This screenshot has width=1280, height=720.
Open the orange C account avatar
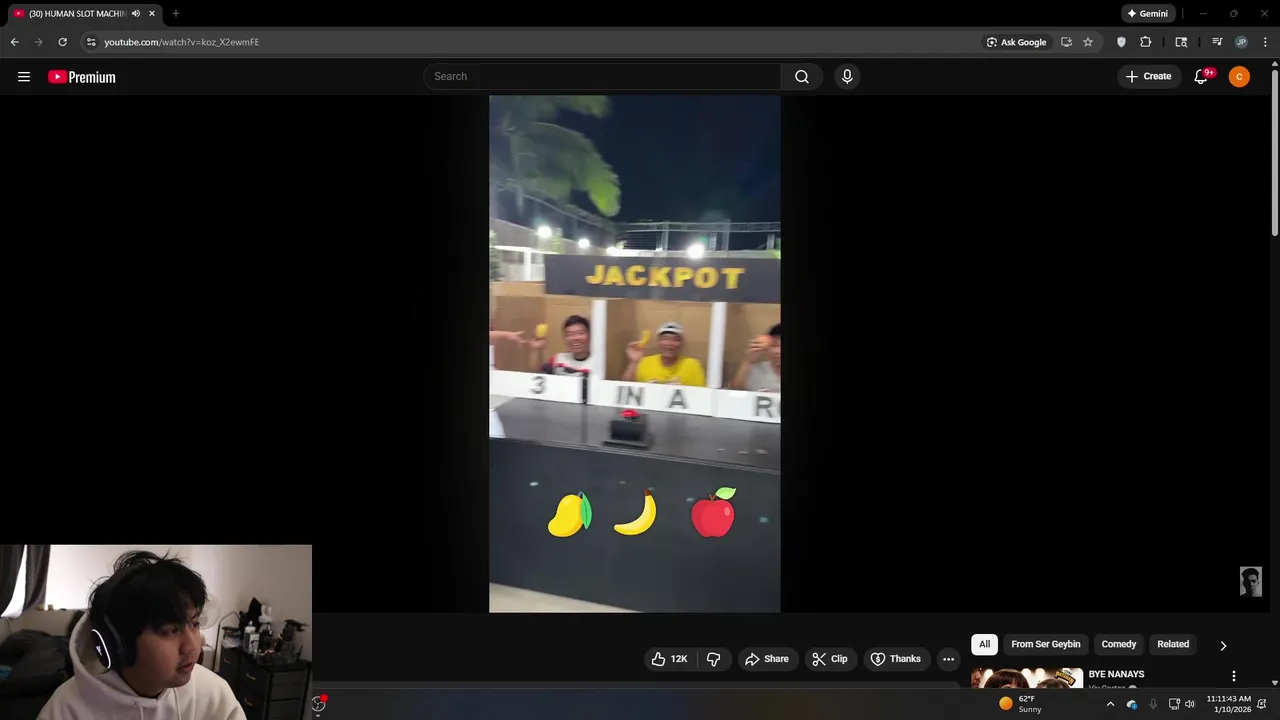click(1239, 77)
